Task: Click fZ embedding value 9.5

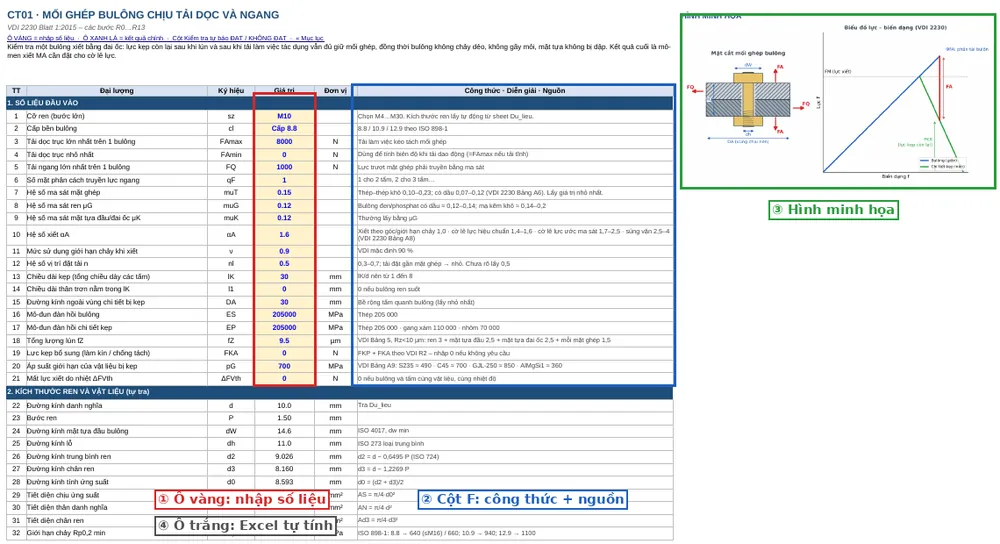Action: pyautogui.click(x=284, y=341)
